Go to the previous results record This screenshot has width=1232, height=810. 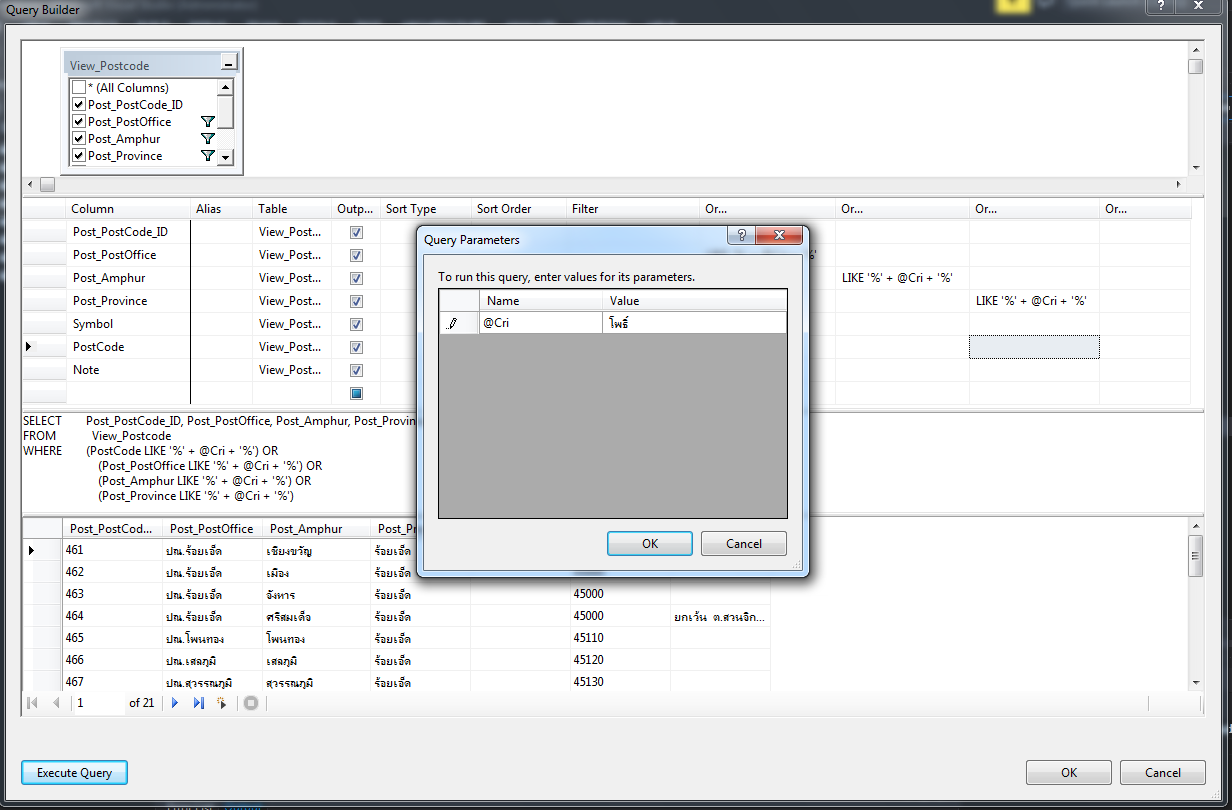click(x=56, y=703)
